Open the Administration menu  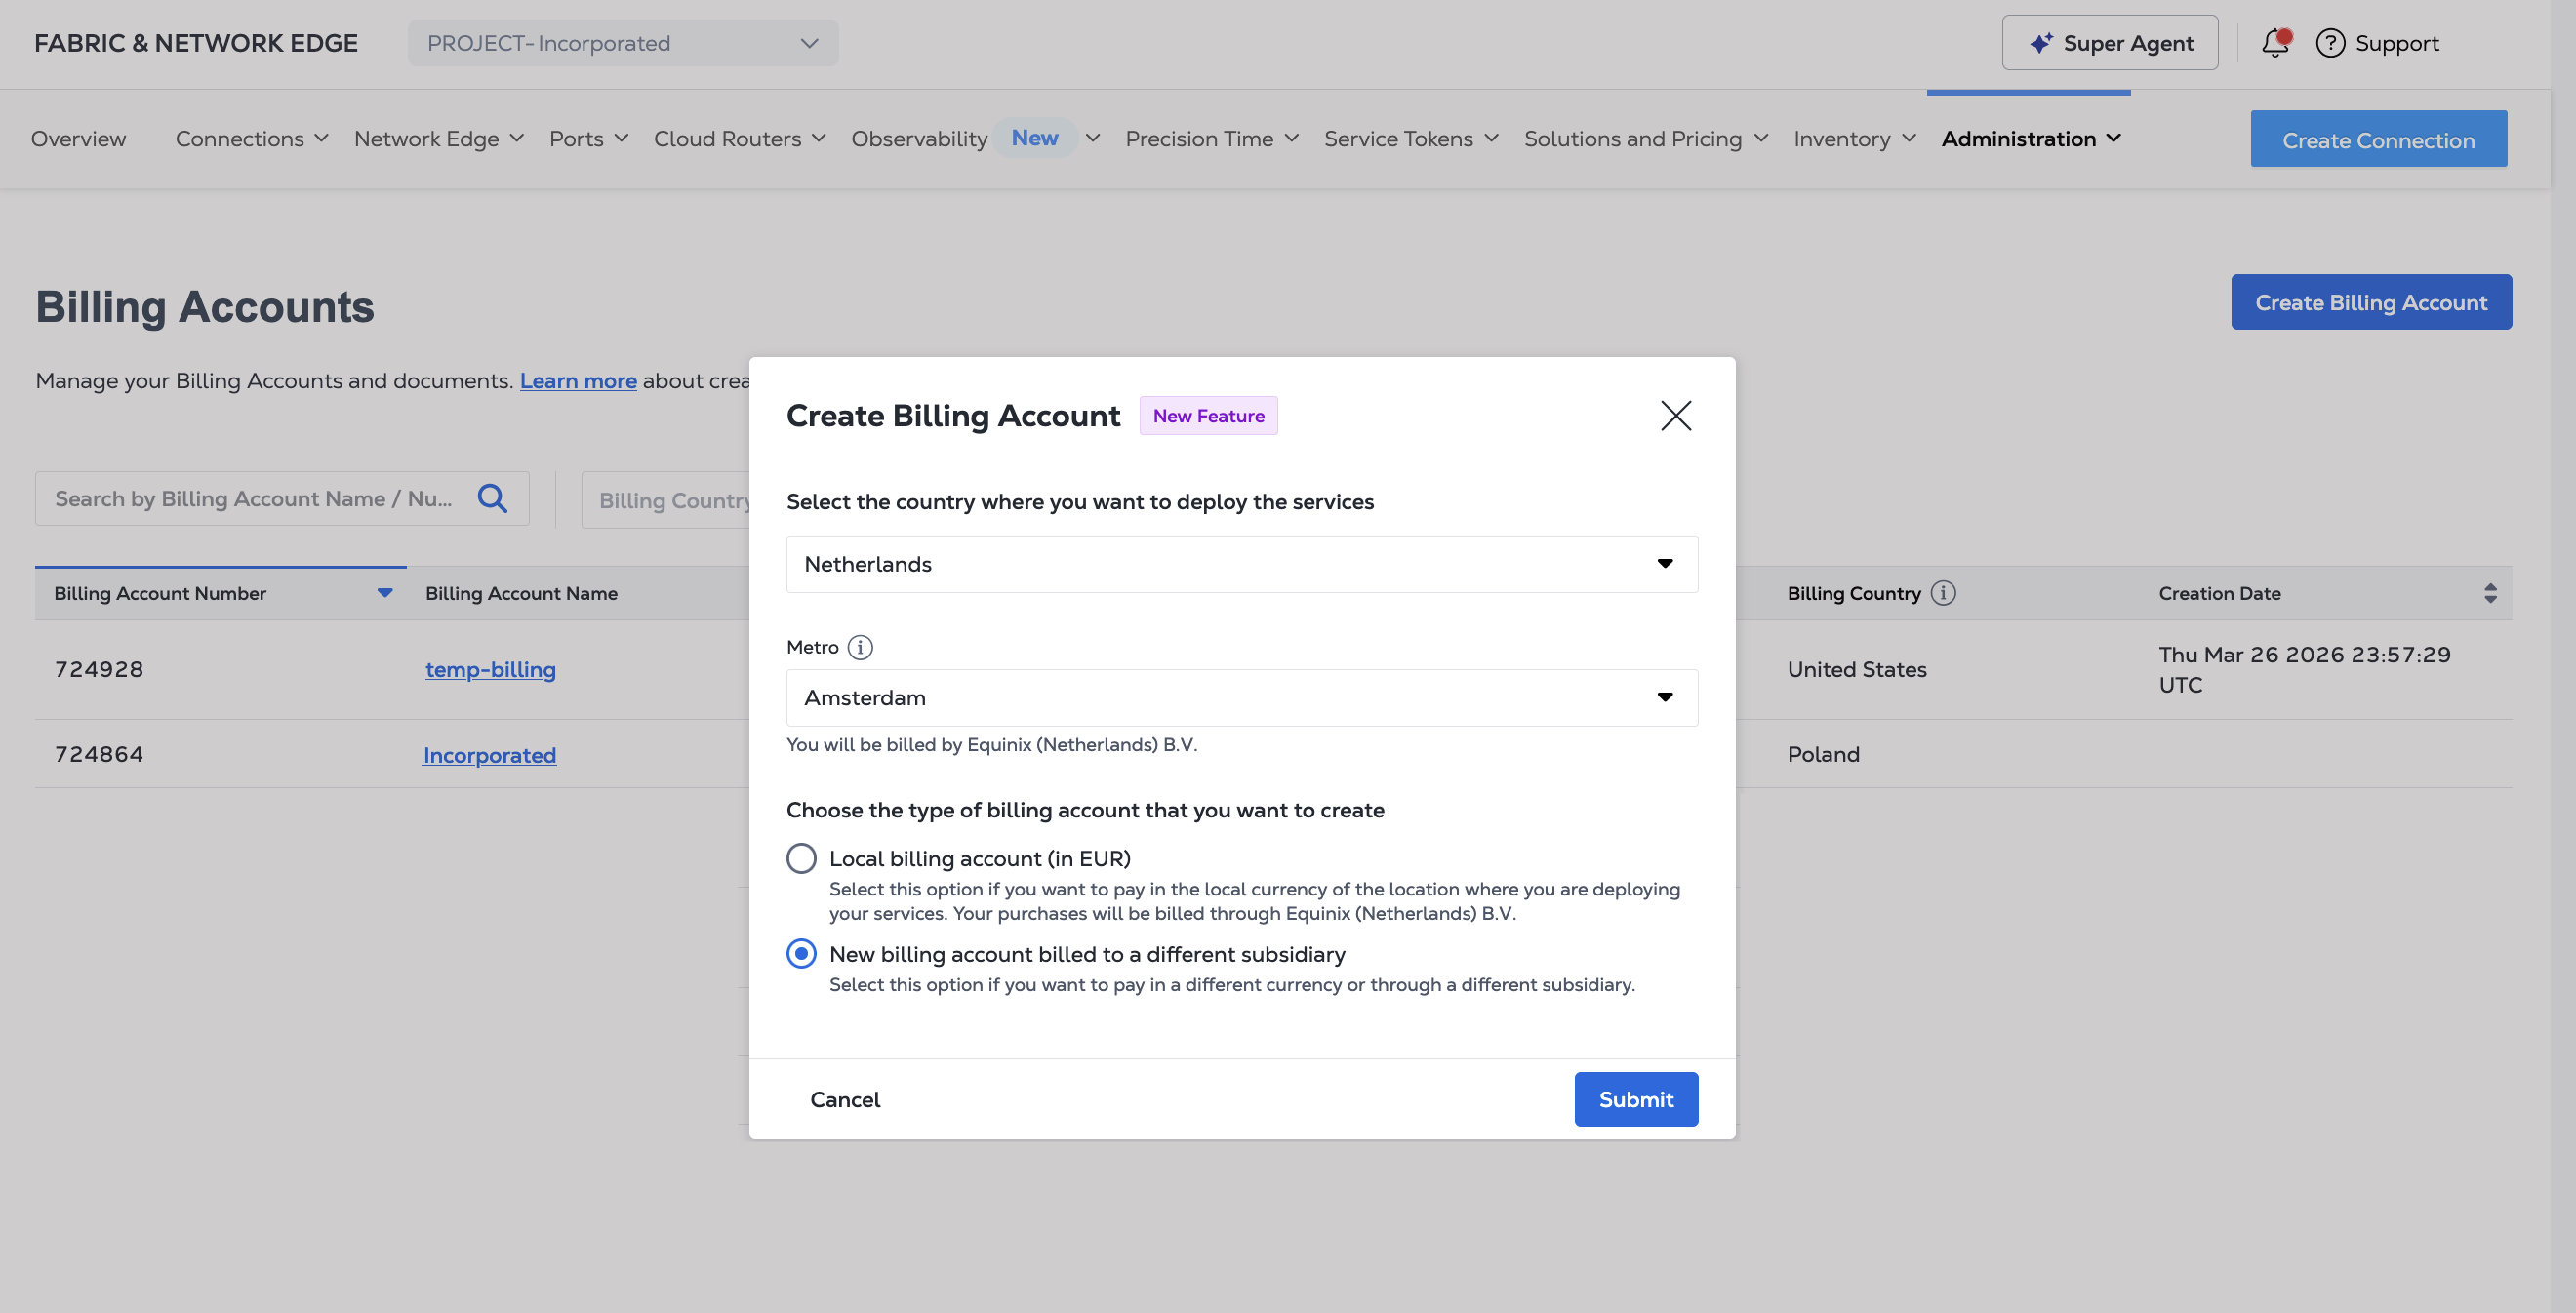click(x=2030, y=139)
